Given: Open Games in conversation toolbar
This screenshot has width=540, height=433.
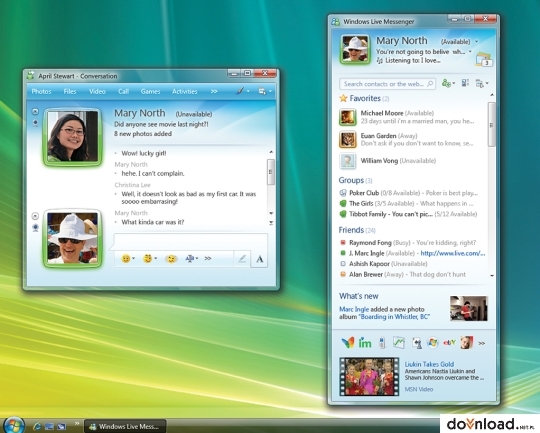Looking at the screenshot, I should (150, 91).
